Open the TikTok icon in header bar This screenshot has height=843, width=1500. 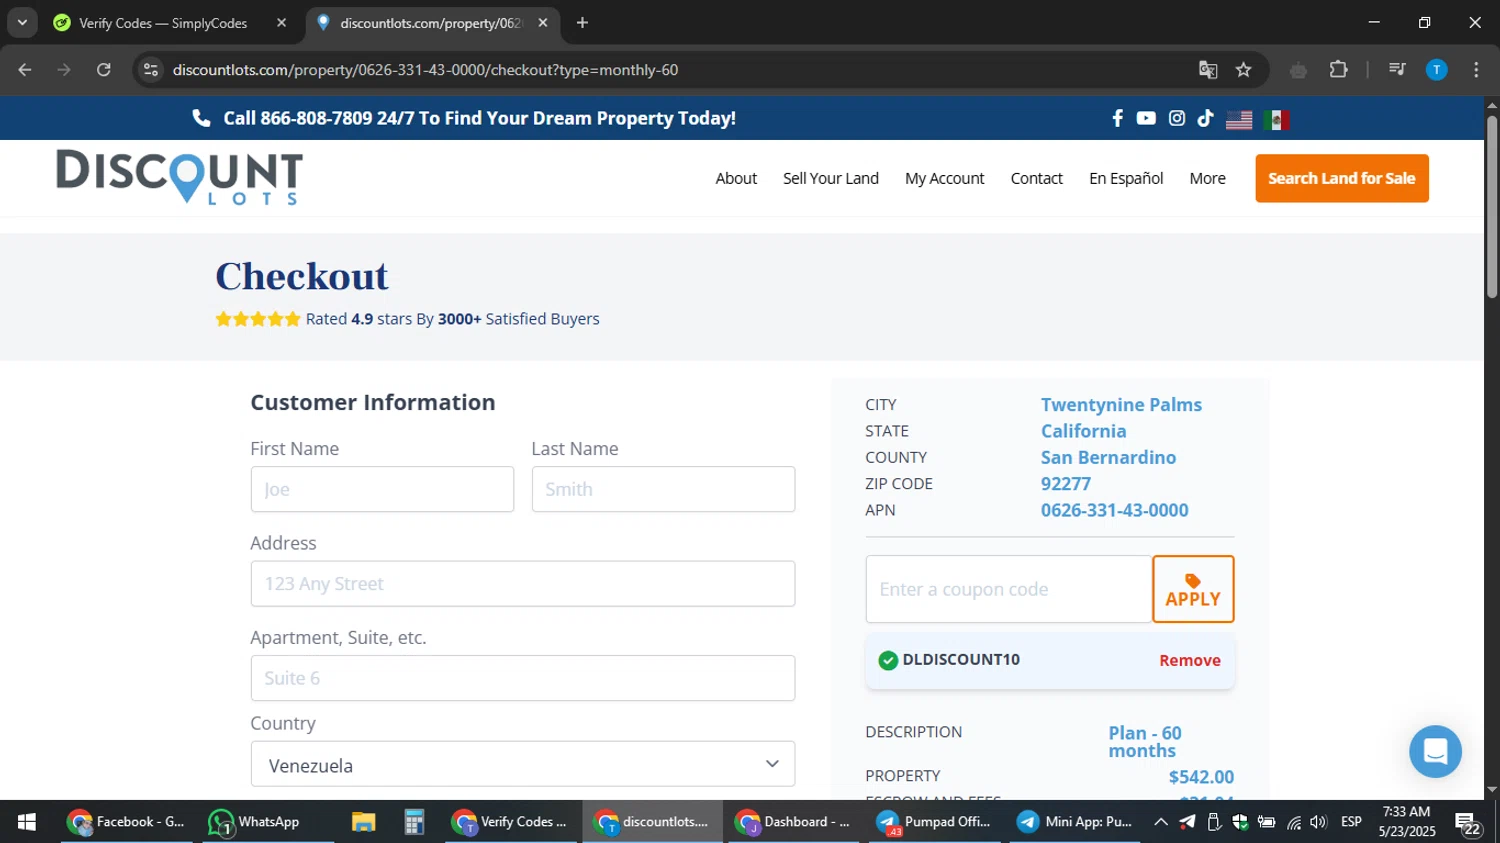coord(1206,118)
